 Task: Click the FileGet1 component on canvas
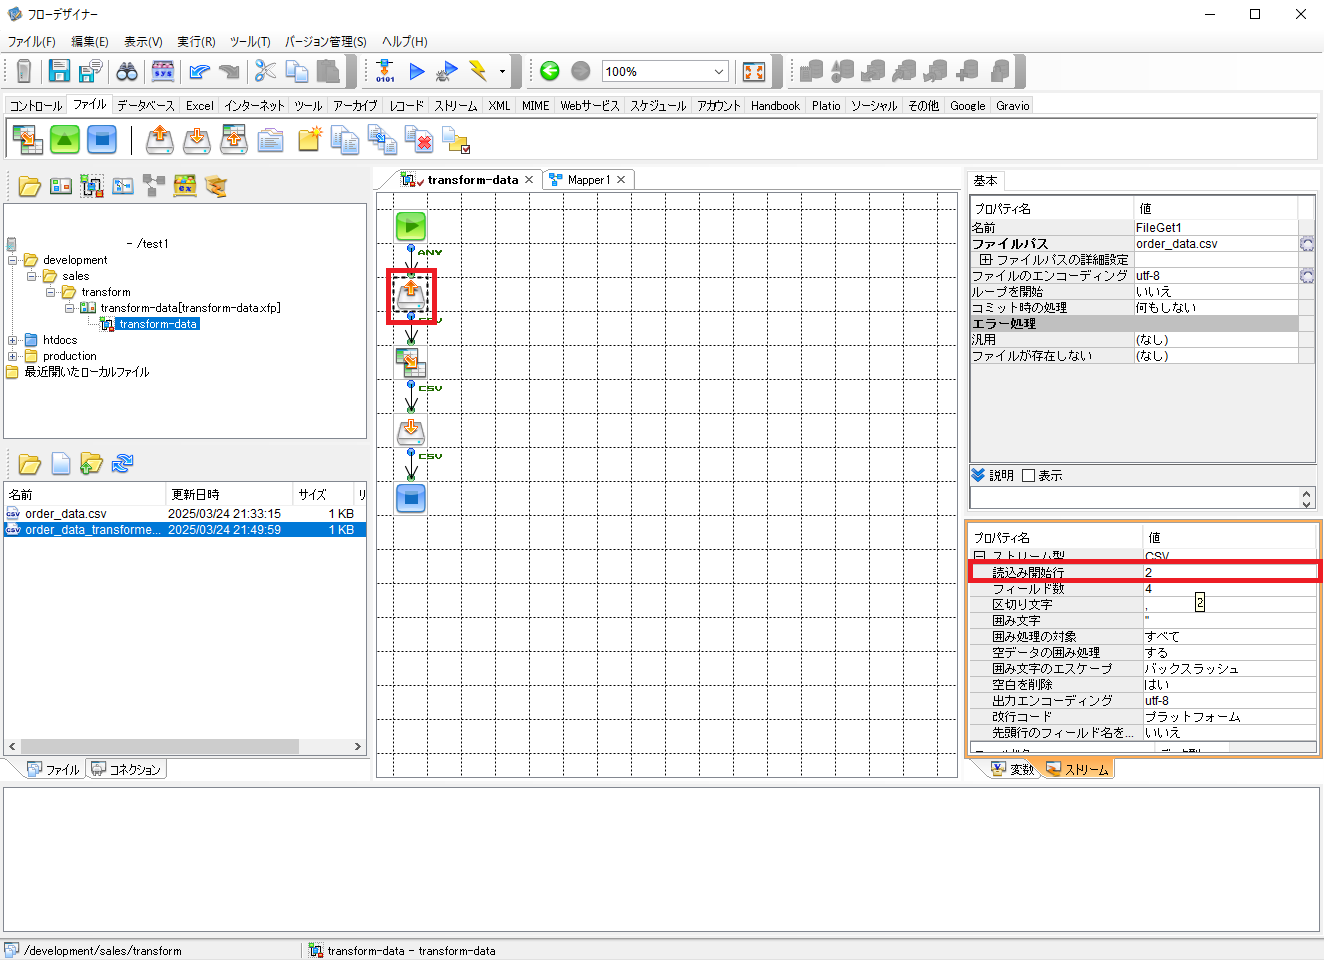[411, 295]
